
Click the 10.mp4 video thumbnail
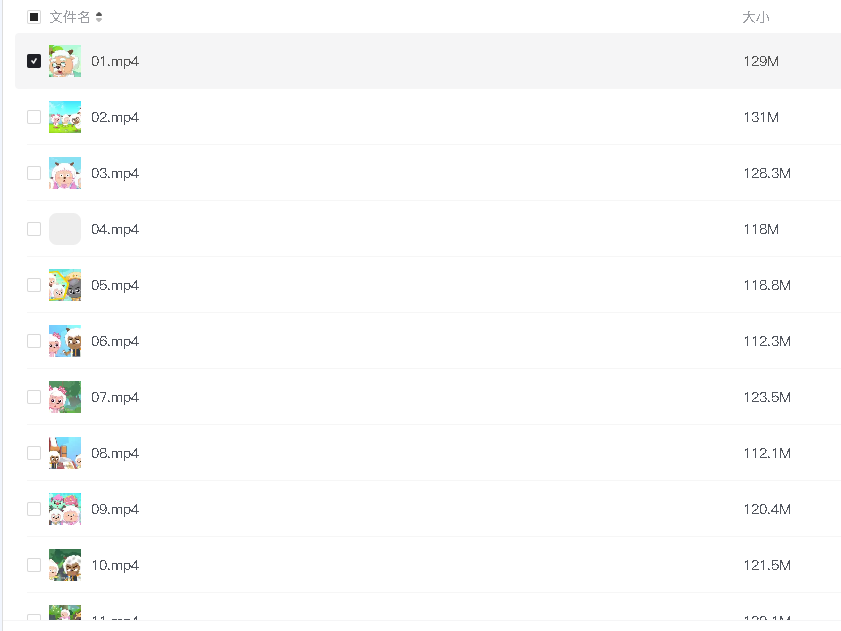coord(65,565)
